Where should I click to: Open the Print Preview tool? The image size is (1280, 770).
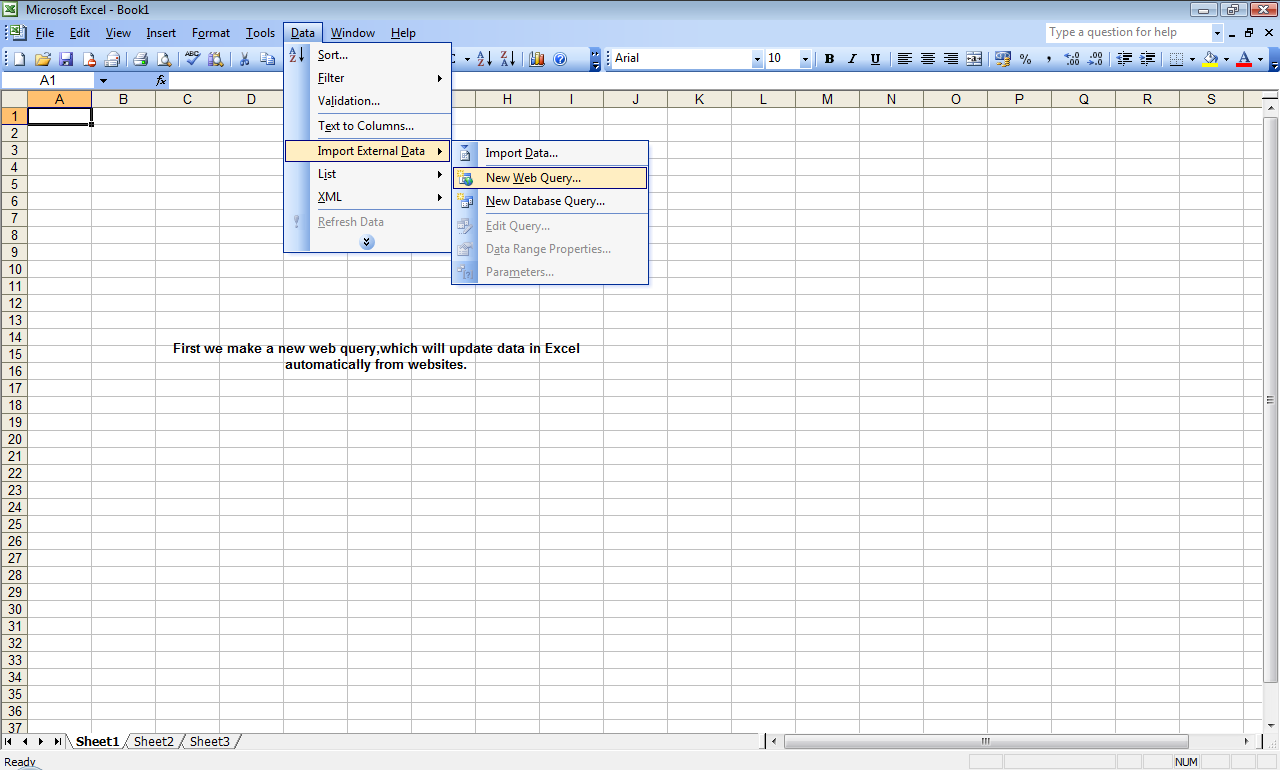pyautogui.click(x=163, y=58)
